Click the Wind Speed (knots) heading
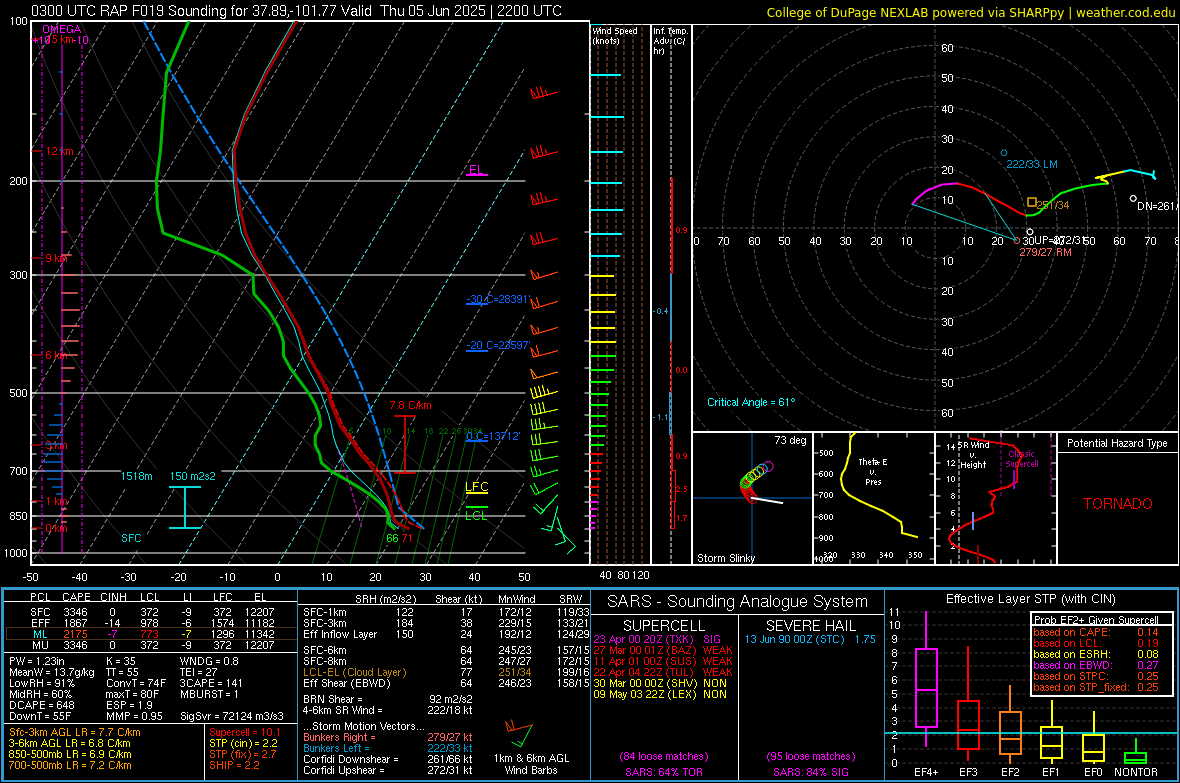The width and height of the screenshot is (1180, 783). click(615, 35)
